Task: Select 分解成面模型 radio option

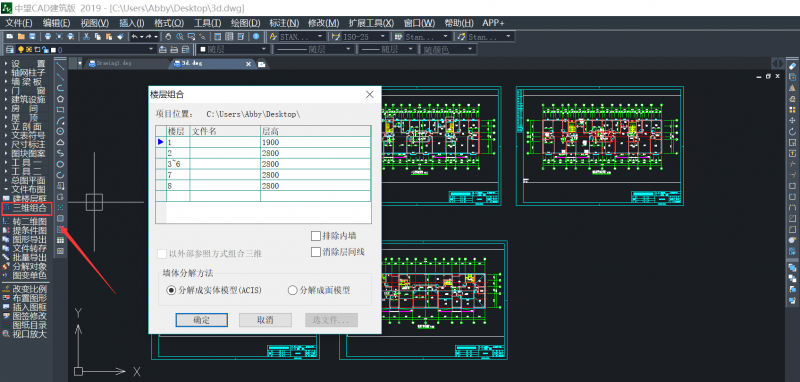Action: click(292, 290)
